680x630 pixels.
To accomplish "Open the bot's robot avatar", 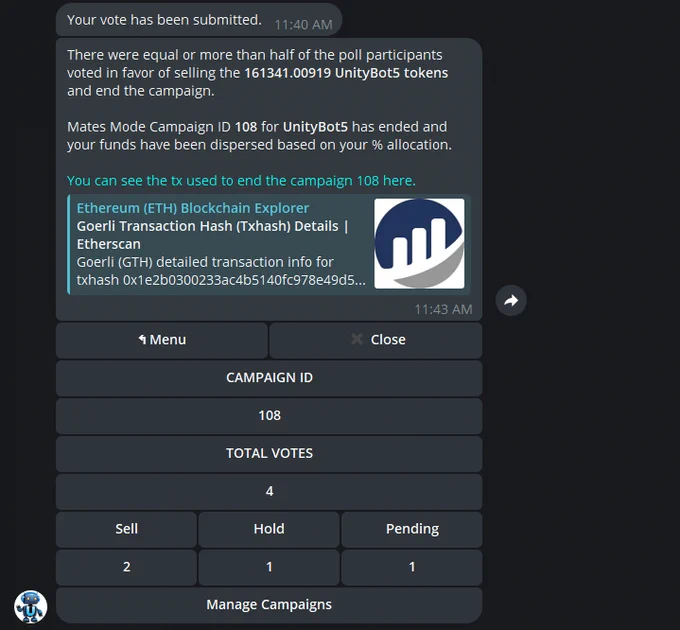I will (30, 606).
